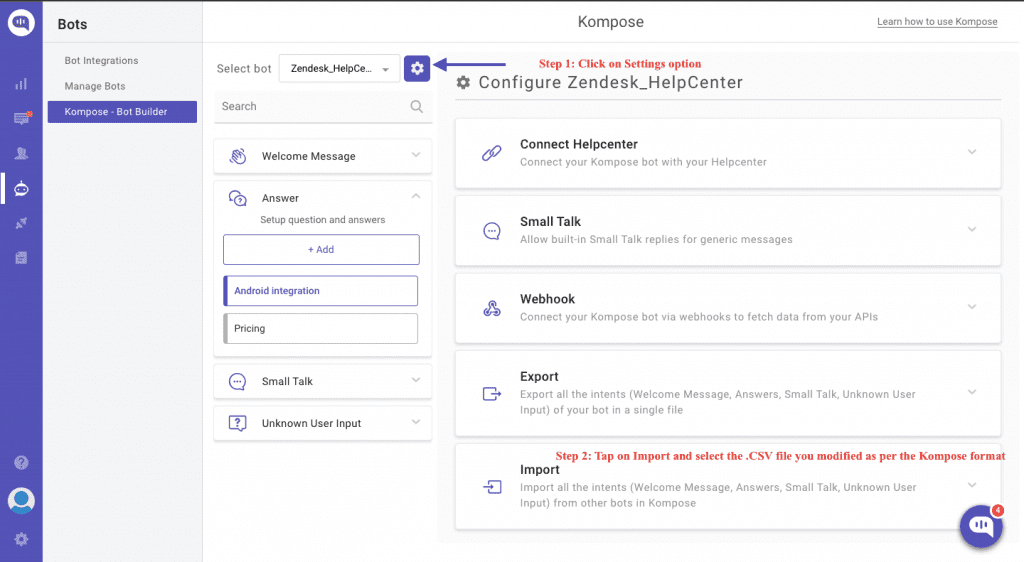Viewport: 1024px width, 562px height.
Task: Expand the Connect Helpcenter card chevron
Action: click(972, 151)
